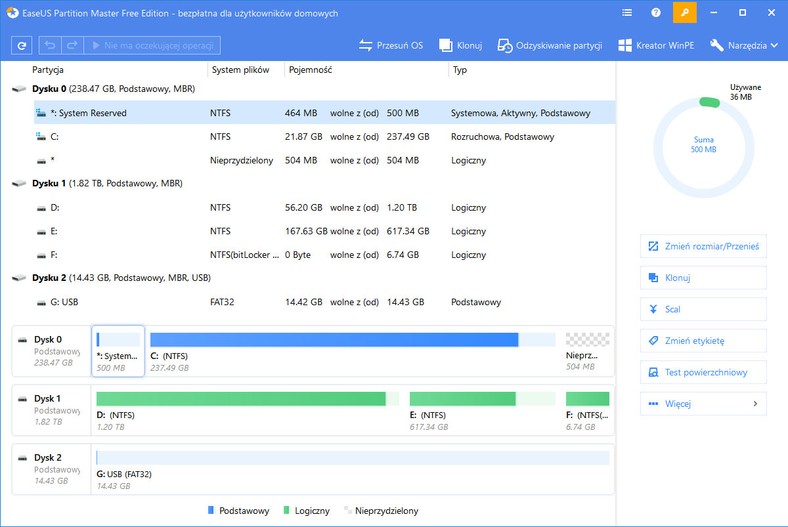This screenshot has height=527, width=788.
Task: Click the Typ column header
Action: pos(460,70)
